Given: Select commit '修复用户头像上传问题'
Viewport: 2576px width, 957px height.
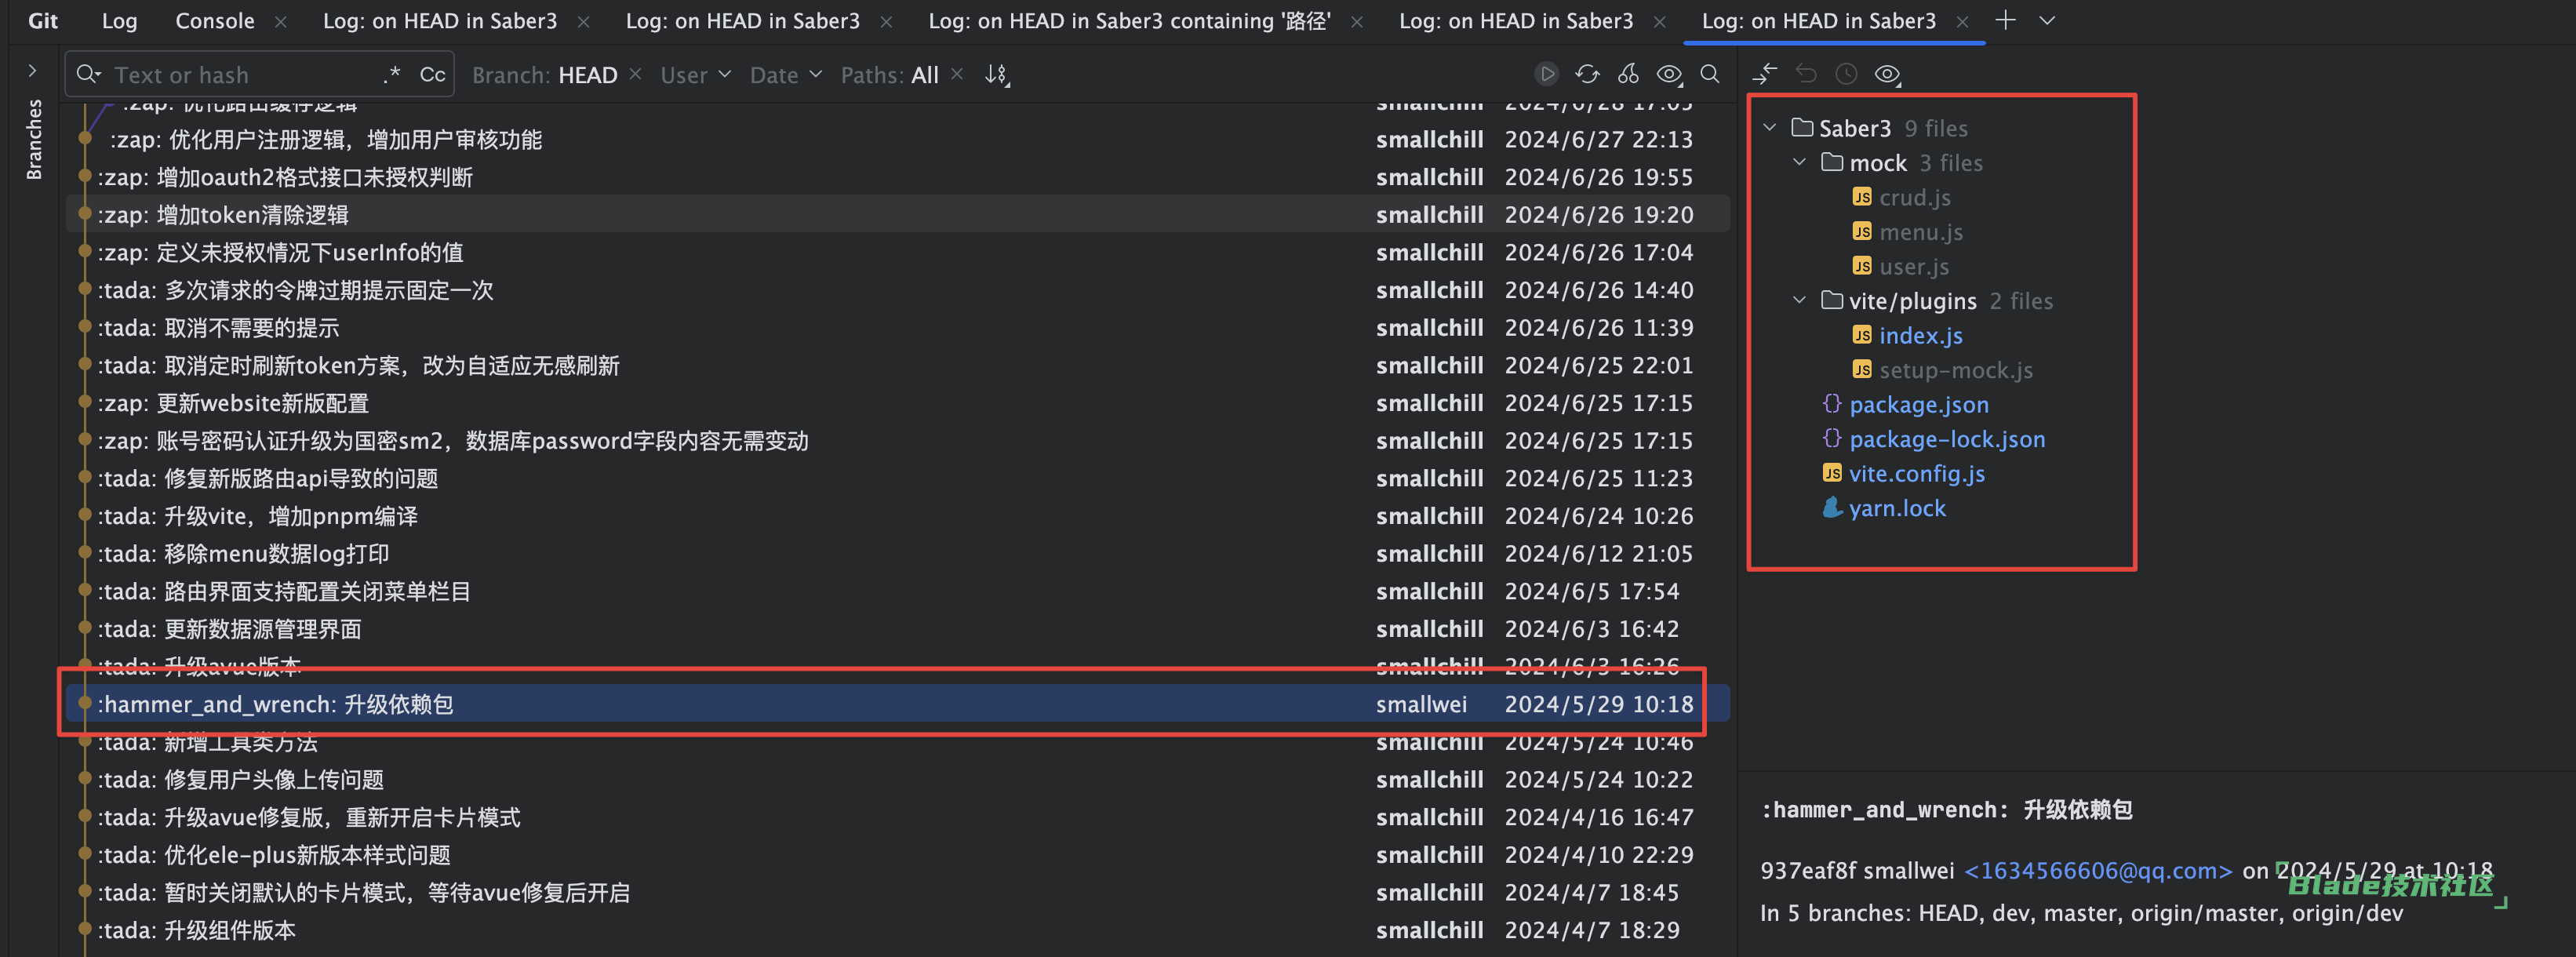Looking at the screenshot, I should click(x=898, y=779).
